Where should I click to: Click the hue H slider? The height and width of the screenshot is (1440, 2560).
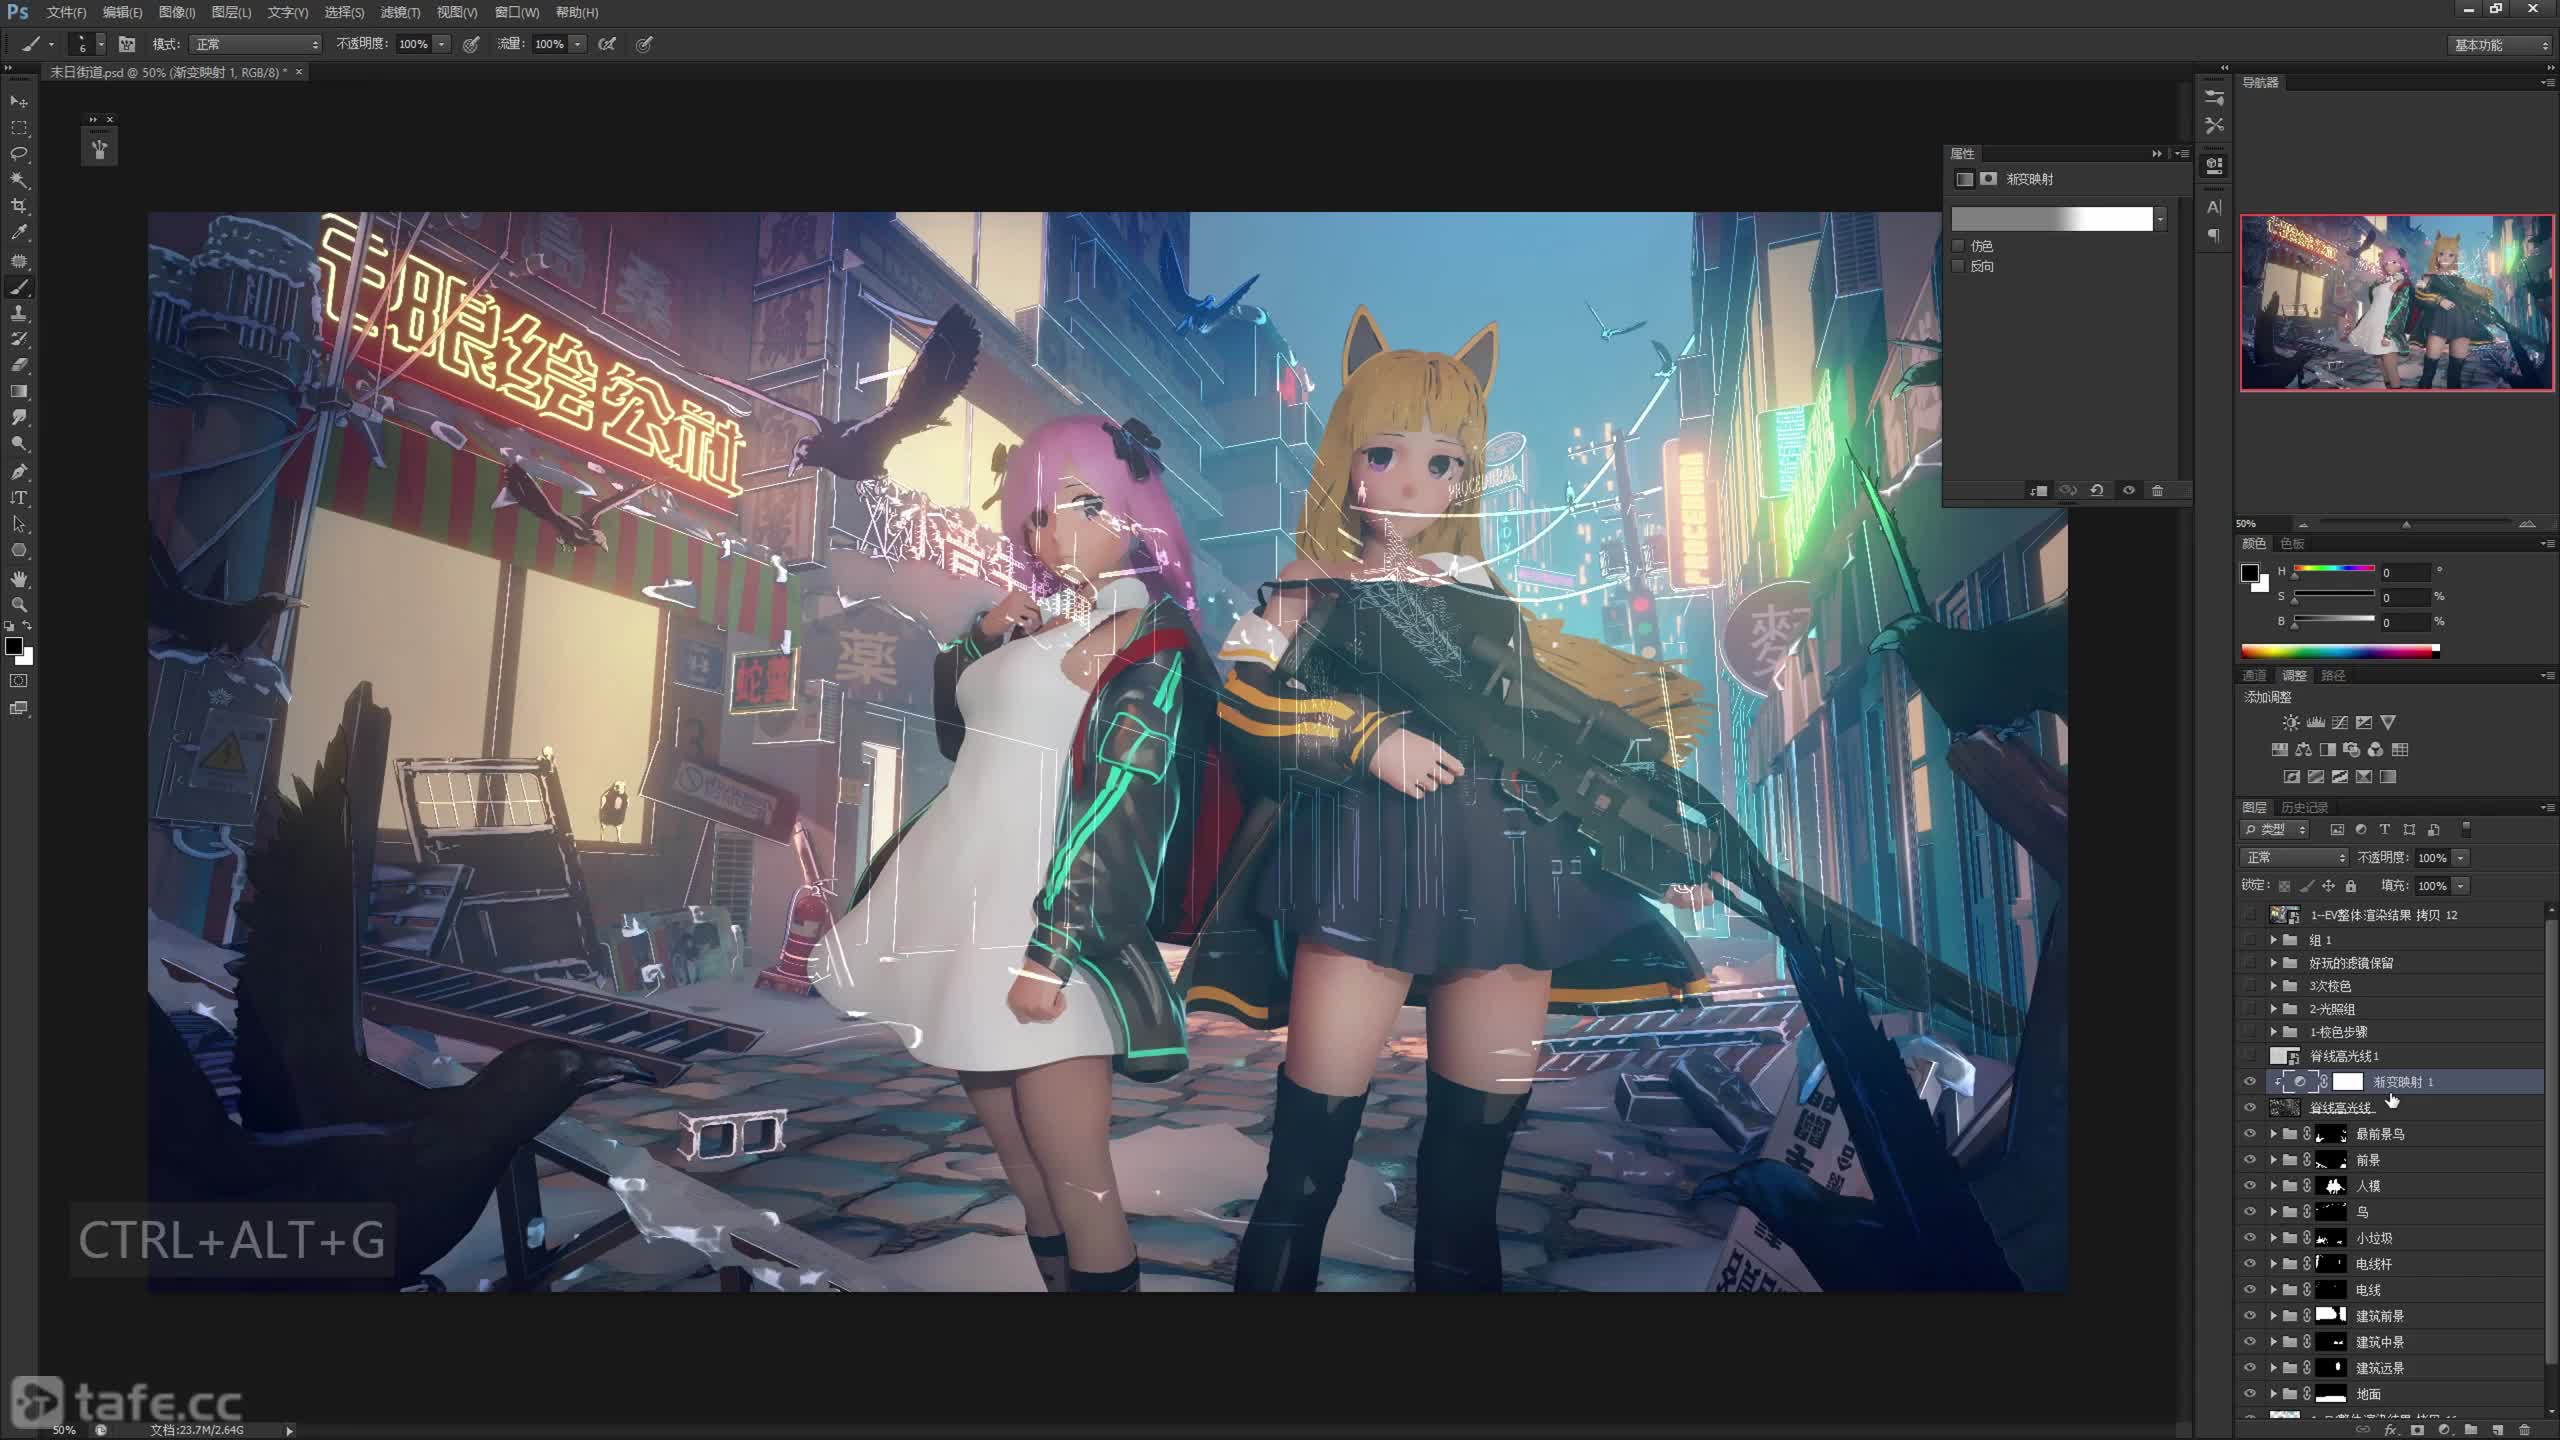click(2334, 569)
